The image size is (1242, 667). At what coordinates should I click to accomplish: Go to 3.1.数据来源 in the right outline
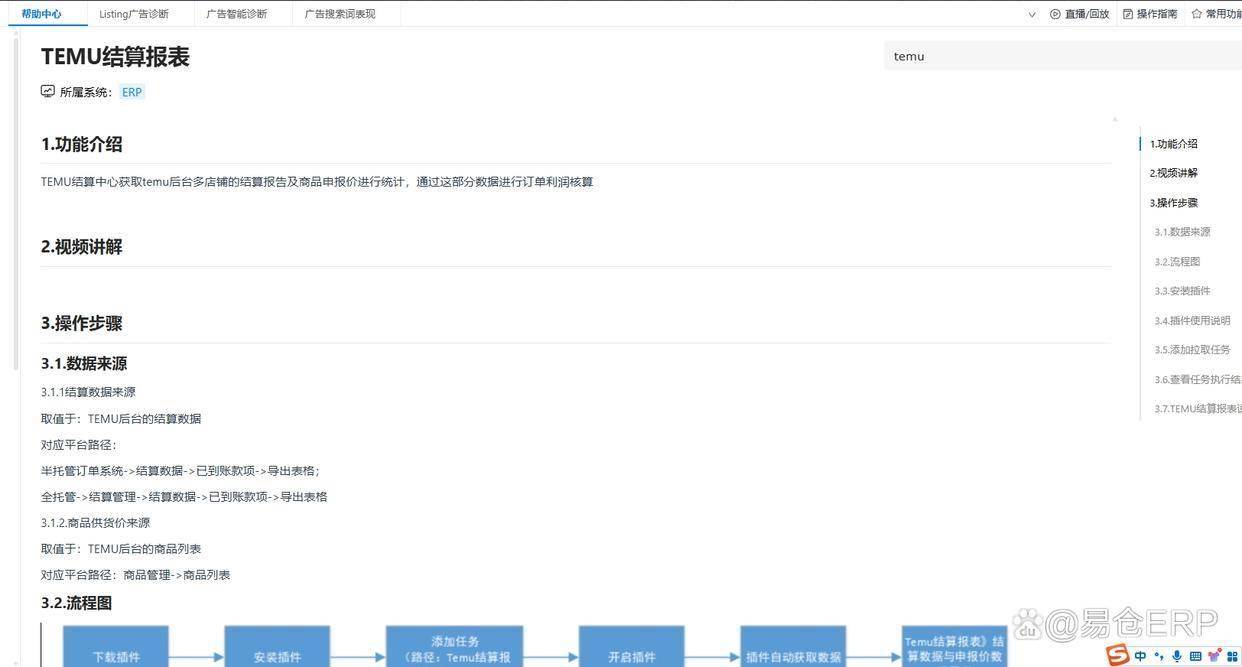click(x=1182, y=232)
